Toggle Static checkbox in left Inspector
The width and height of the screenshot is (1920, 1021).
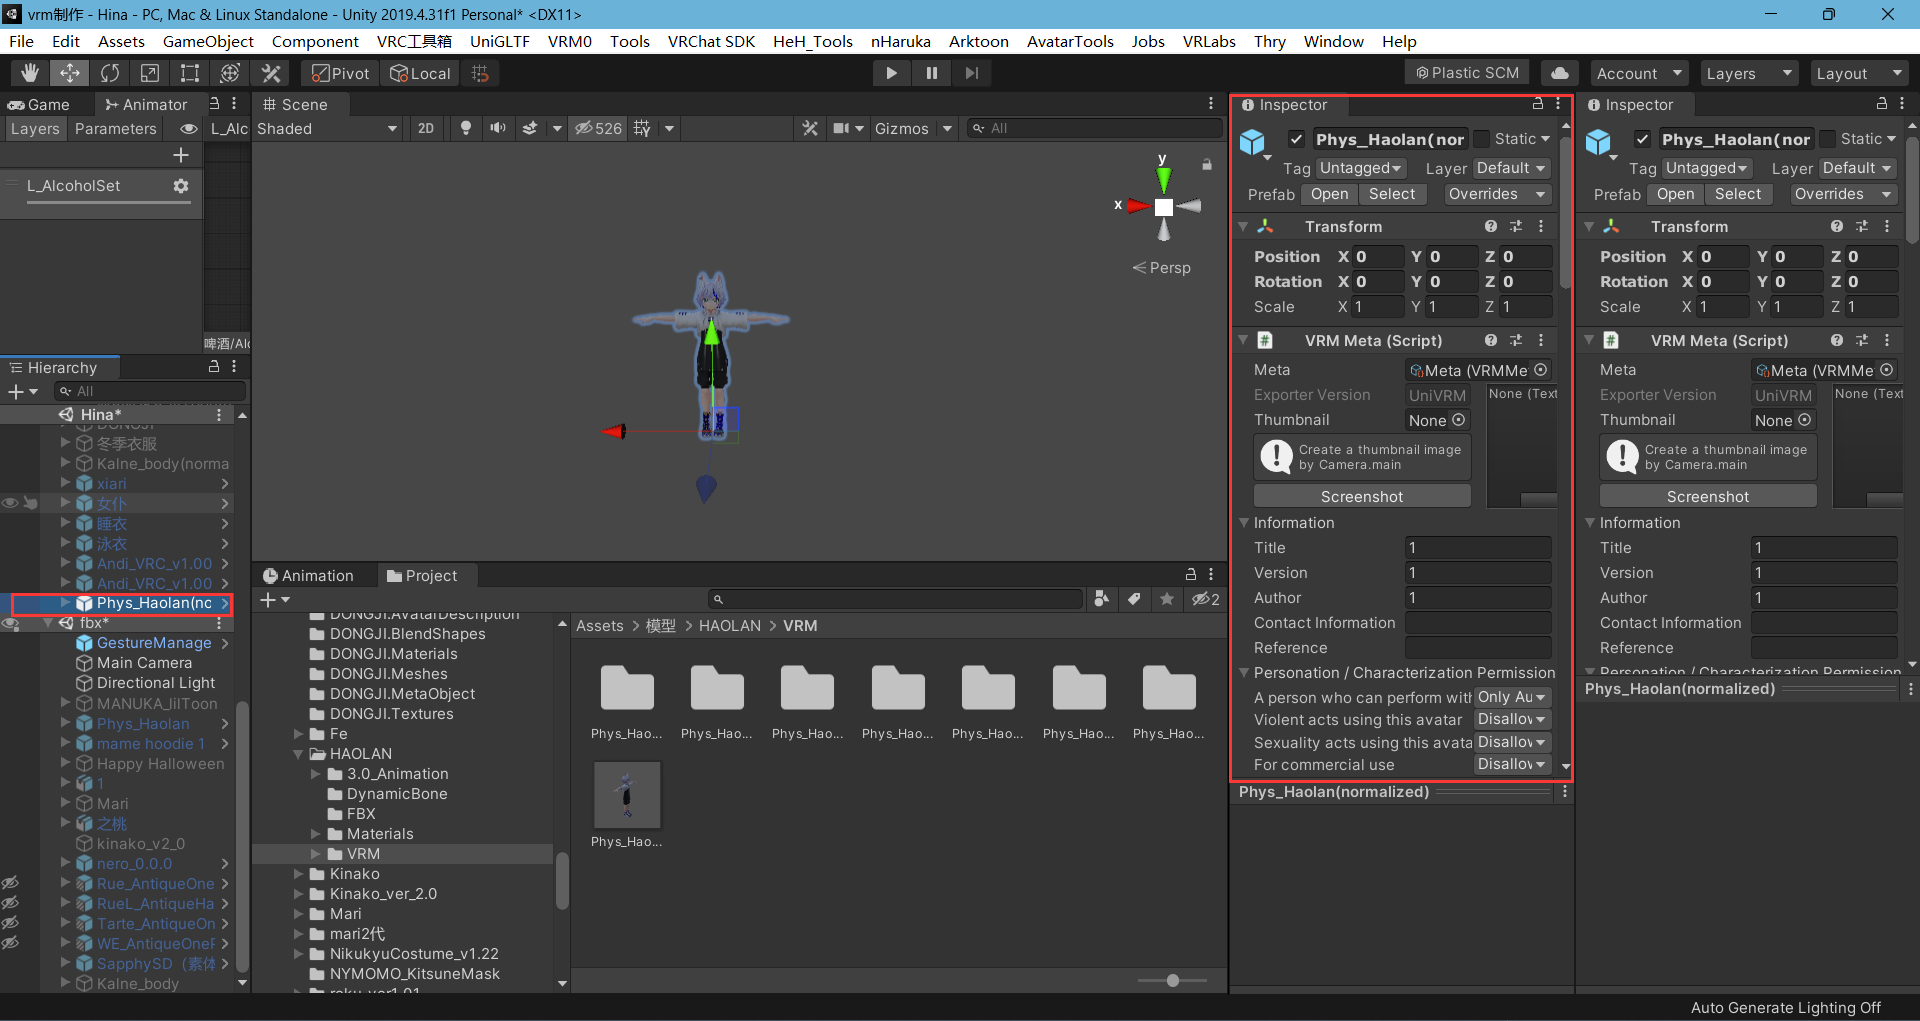(x=1482, y=139)
